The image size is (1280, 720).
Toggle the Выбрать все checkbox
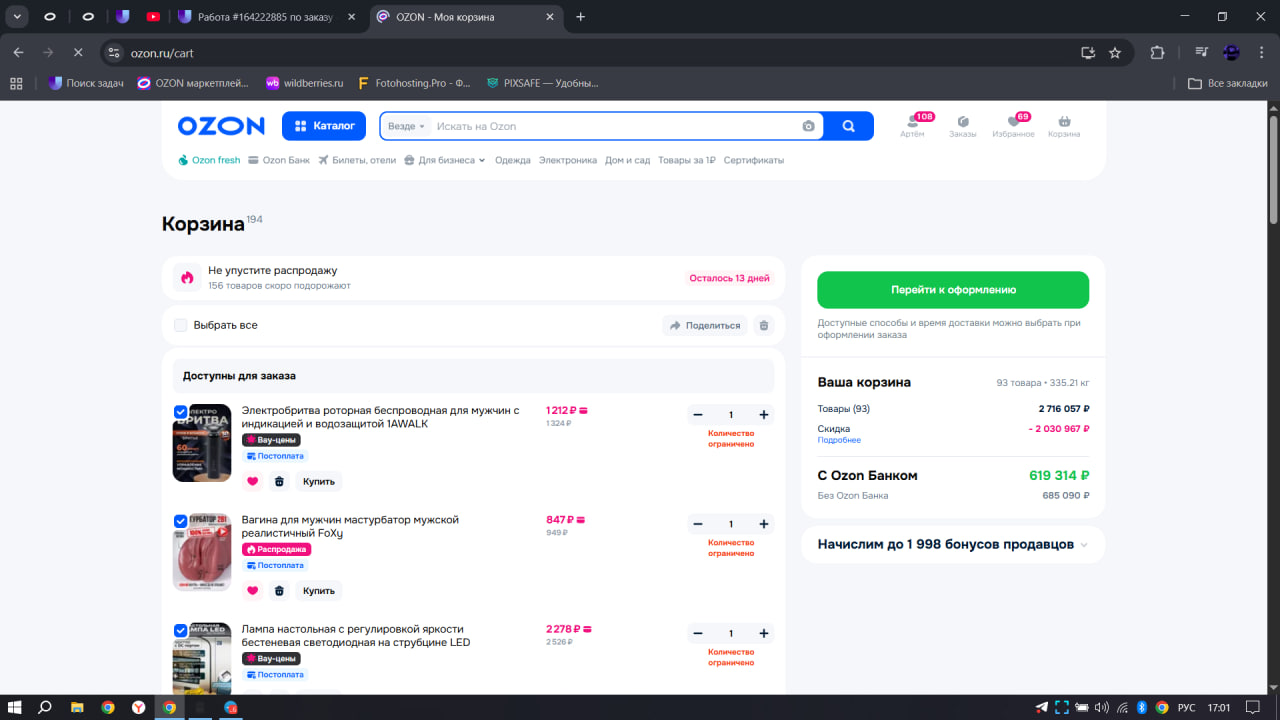click(181, 325)
